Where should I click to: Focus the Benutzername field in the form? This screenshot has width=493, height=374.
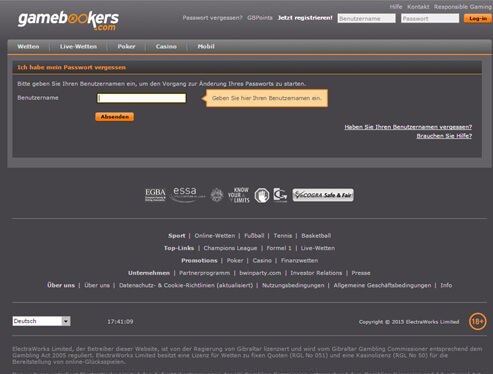point(141,98)
